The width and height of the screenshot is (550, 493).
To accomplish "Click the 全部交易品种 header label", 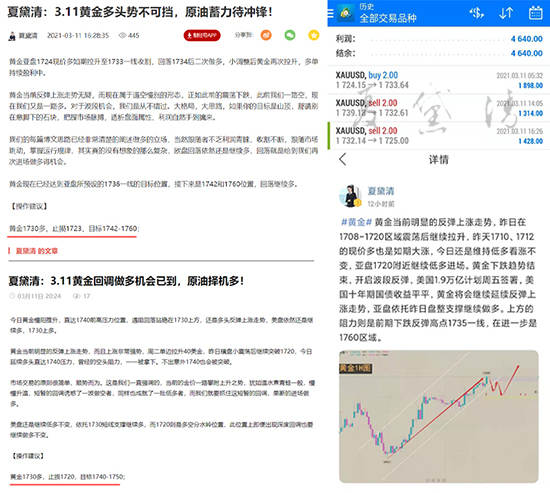I will (388, 18).
